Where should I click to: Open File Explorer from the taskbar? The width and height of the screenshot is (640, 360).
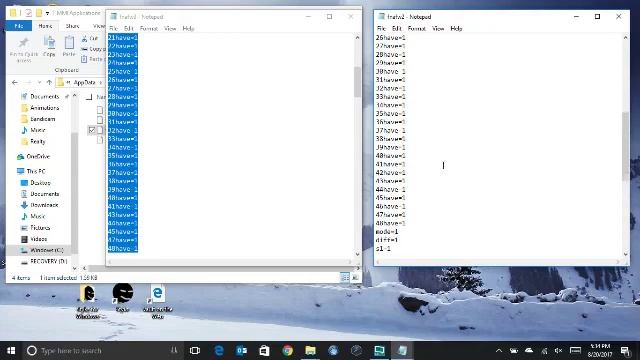point(311,351)
